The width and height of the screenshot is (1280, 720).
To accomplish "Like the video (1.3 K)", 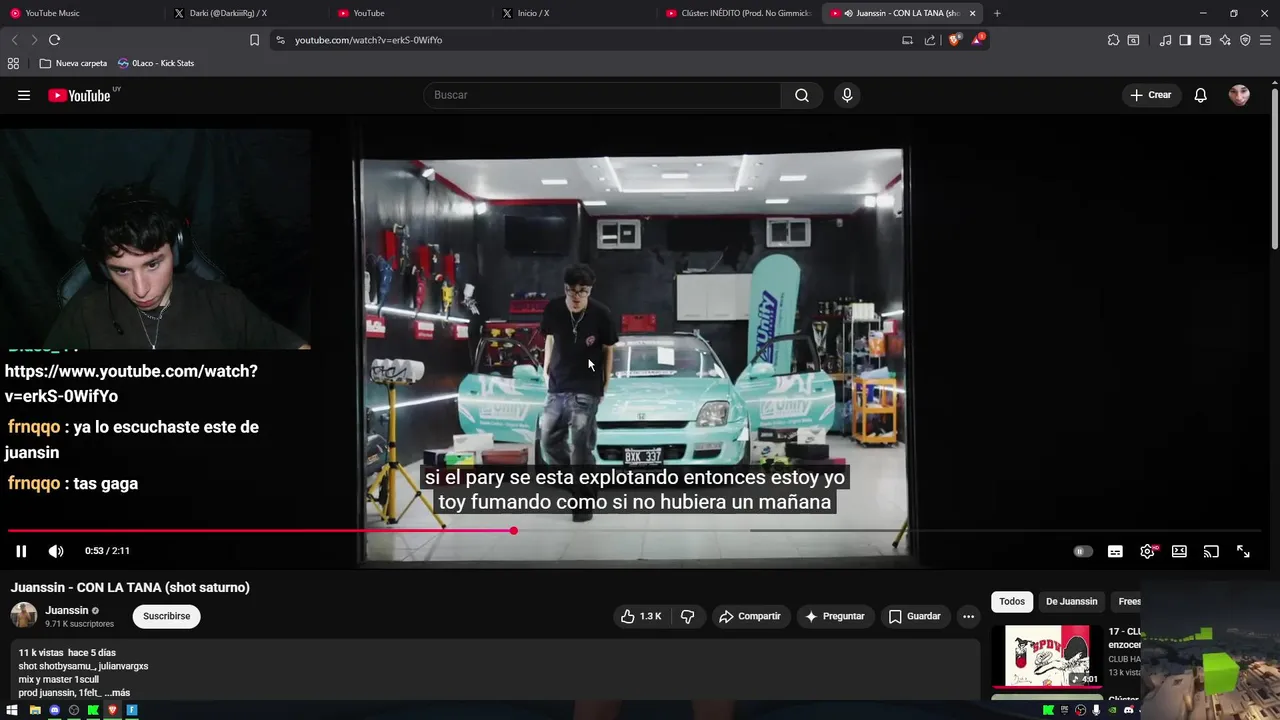I will click(x=640, y=616).
